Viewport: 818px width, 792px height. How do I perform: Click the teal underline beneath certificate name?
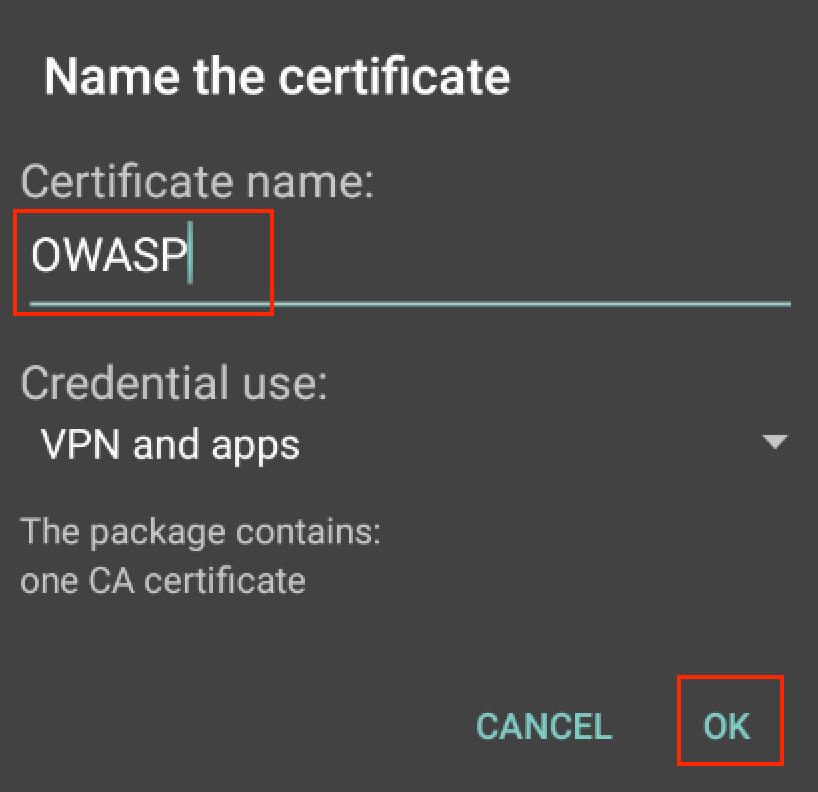tap(410, 300)
